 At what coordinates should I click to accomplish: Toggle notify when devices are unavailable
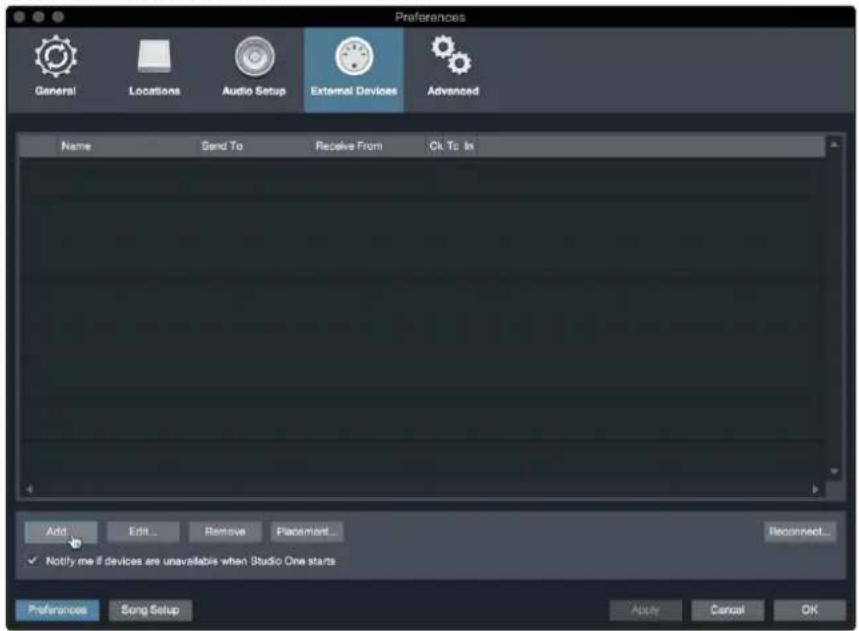click(32, 560)
